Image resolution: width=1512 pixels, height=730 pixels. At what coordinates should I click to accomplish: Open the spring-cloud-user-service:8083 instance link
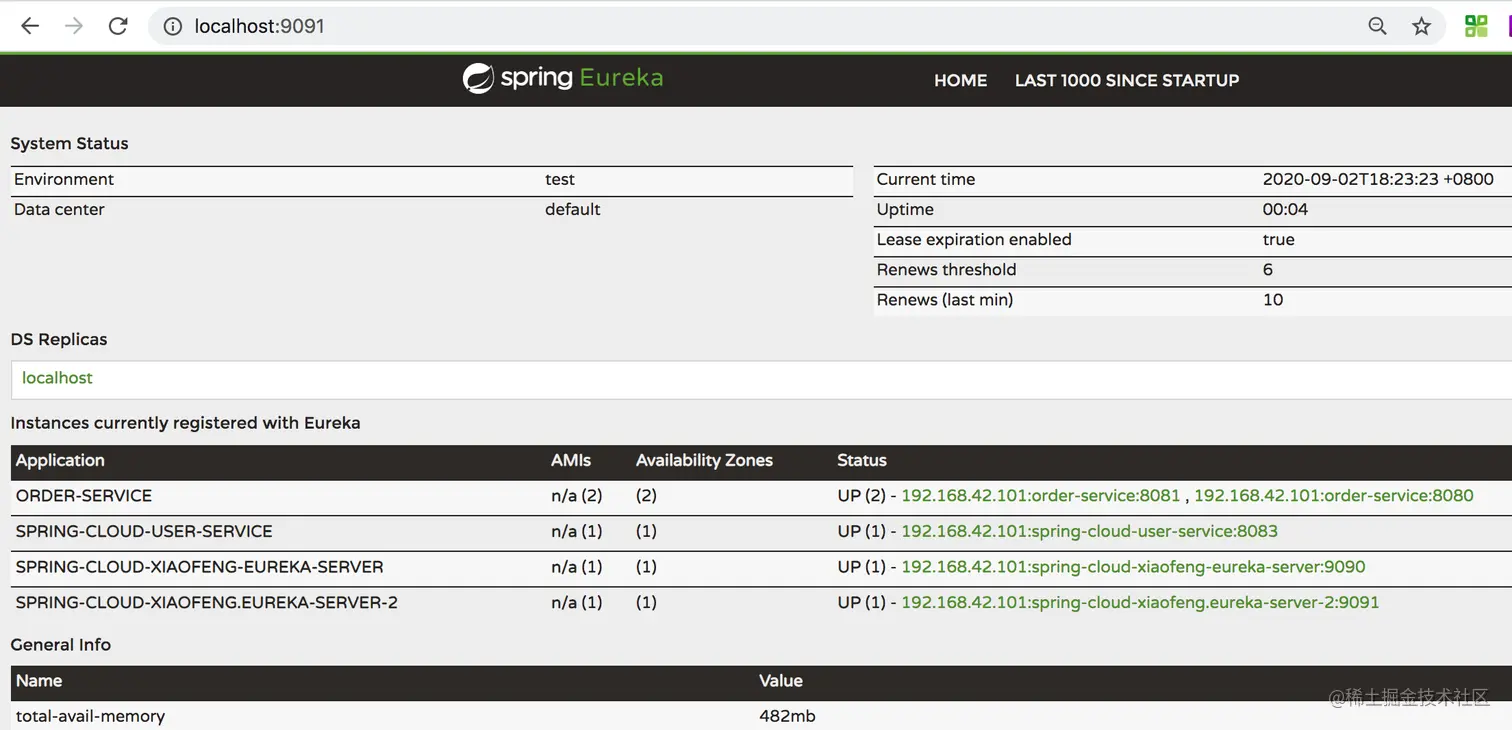pyautogui.click(x=1089, y=531)
